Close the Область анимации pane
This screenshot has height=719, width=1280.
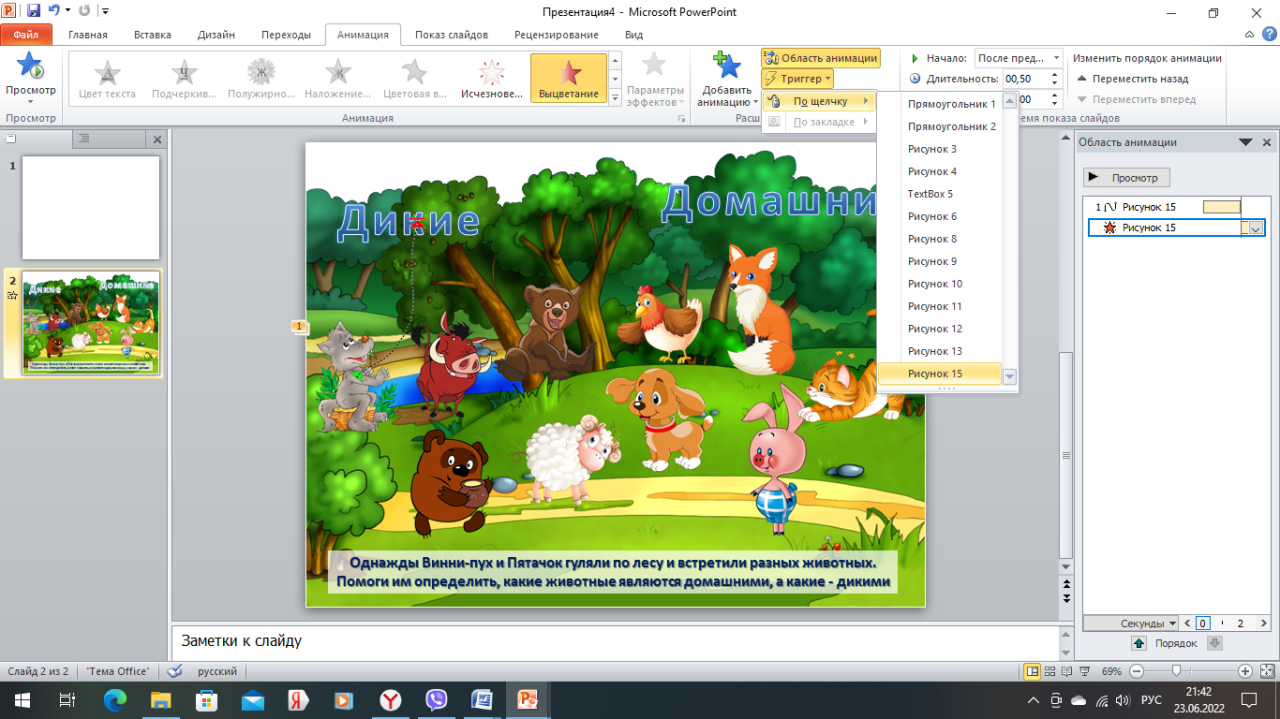click(x=1267, y=143)
